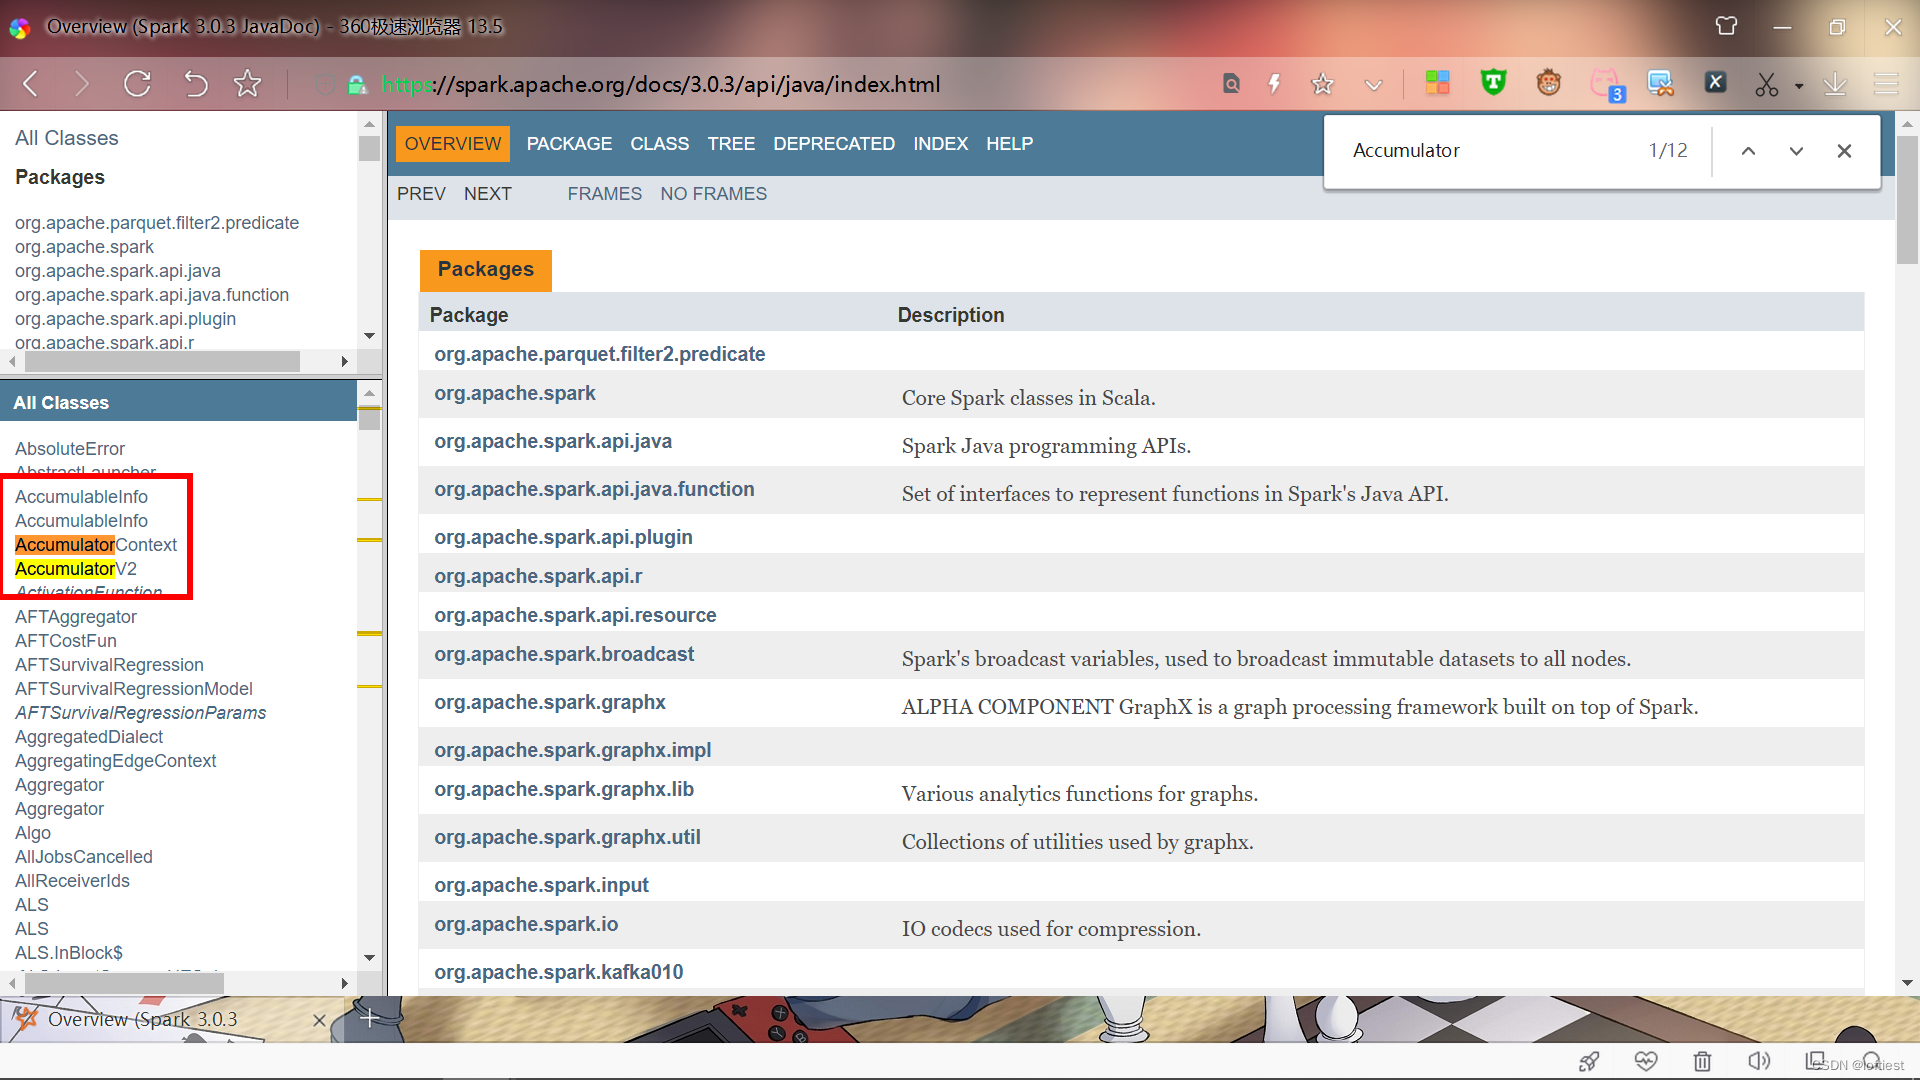Open the address bar dropdown chevron
Screen dimensions: 1920x1080
point(1374,84)
